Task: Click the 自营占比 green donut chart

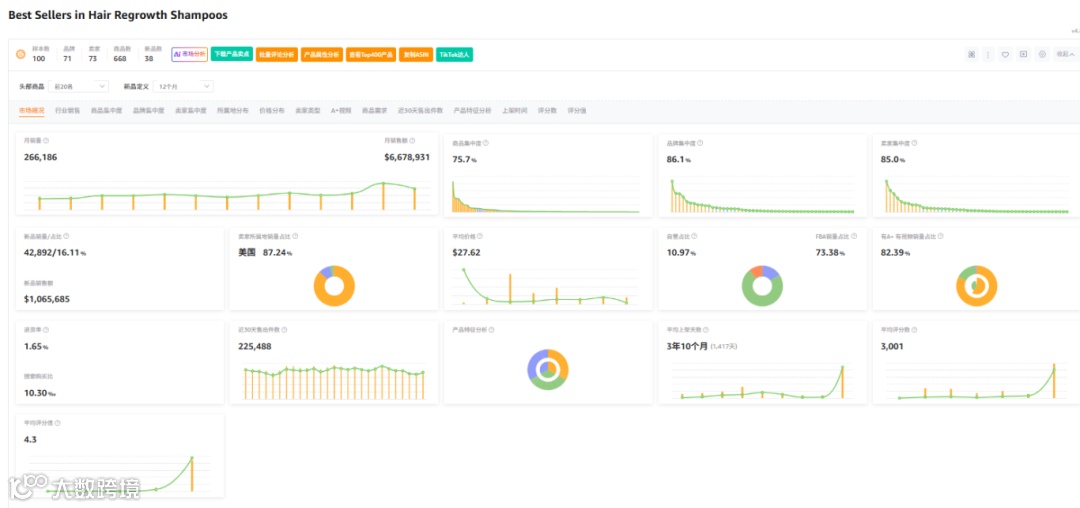Action: (x=761, y=286)
